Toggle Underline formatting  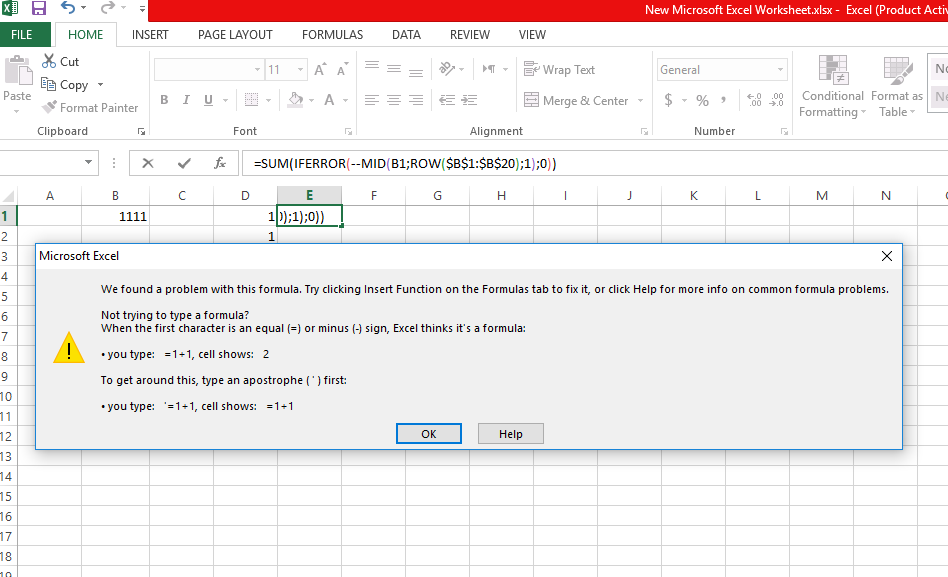tap(208, 100)
